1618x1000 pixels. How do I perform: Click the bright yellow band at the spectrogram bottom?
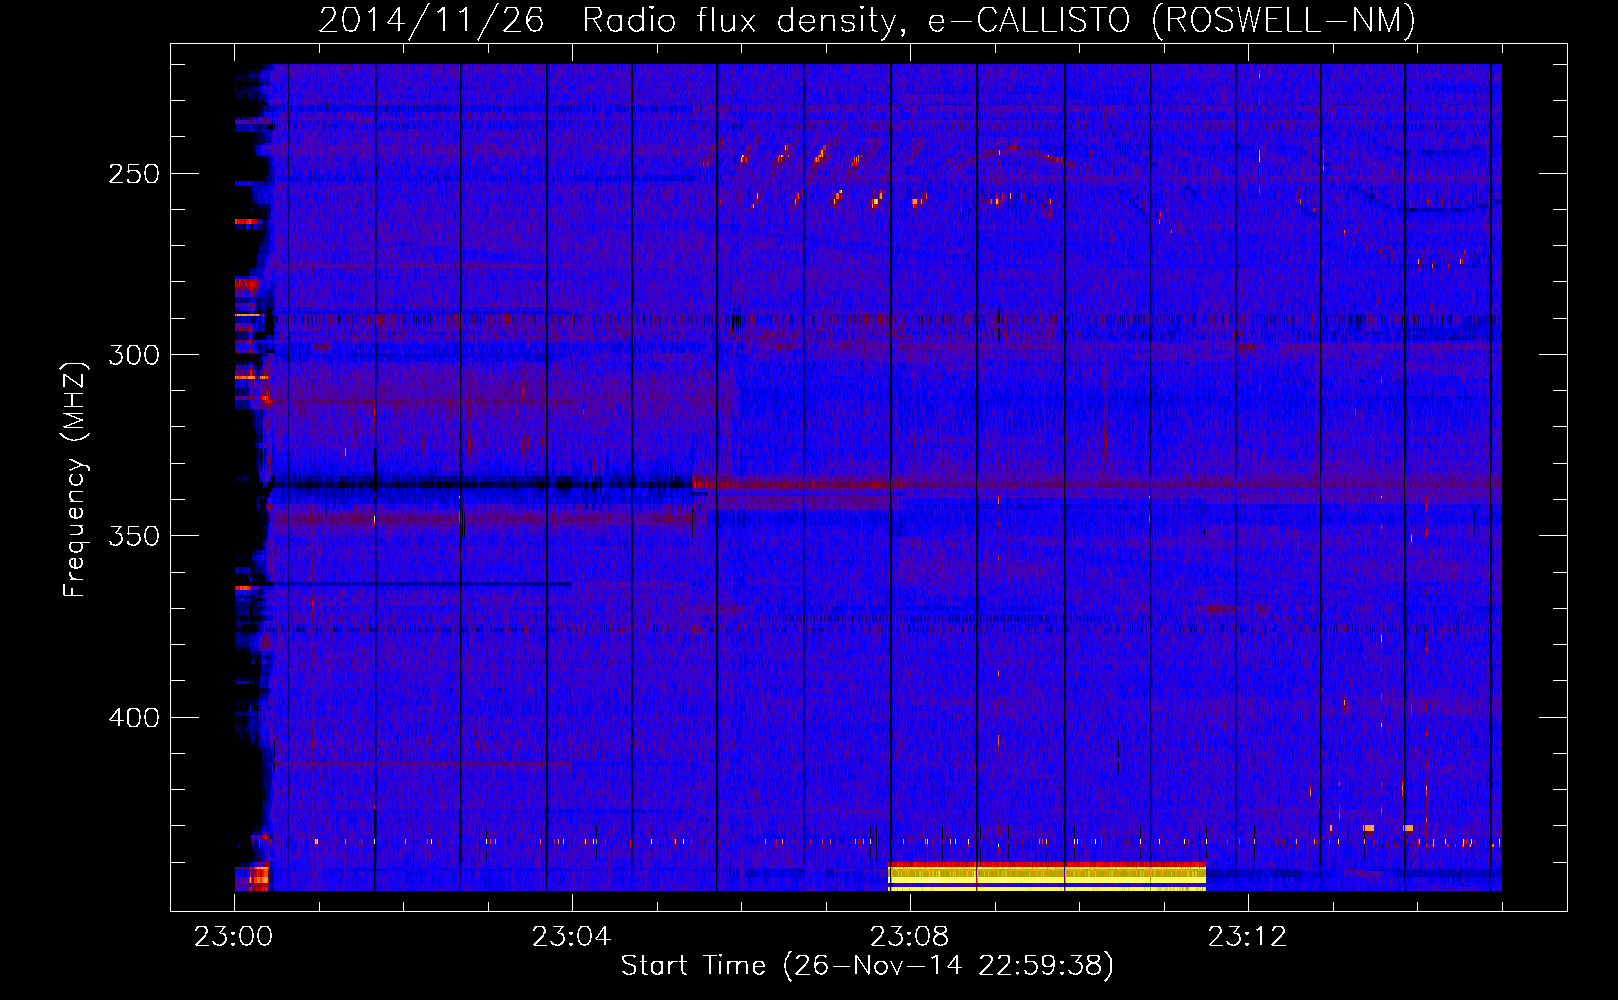pyautogui.click(x=1047, y=876)
